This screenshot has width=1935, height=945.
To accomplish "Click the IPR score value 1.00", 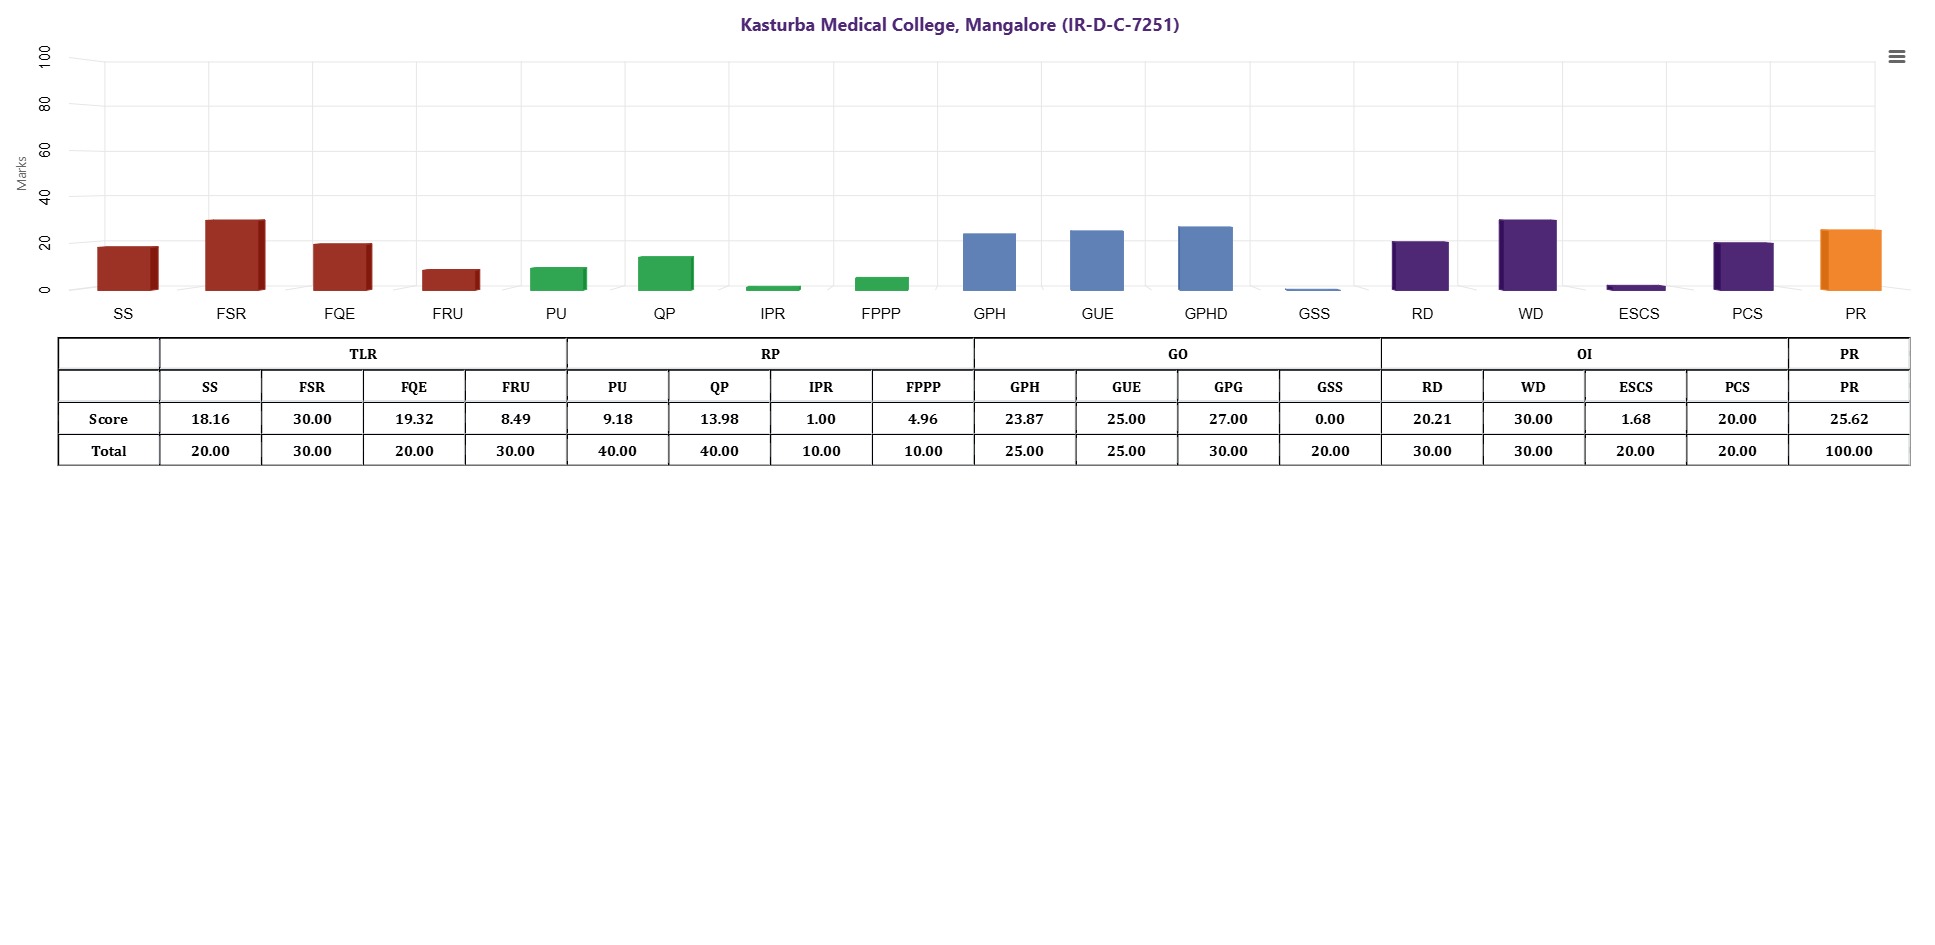I will coord(821,419).
